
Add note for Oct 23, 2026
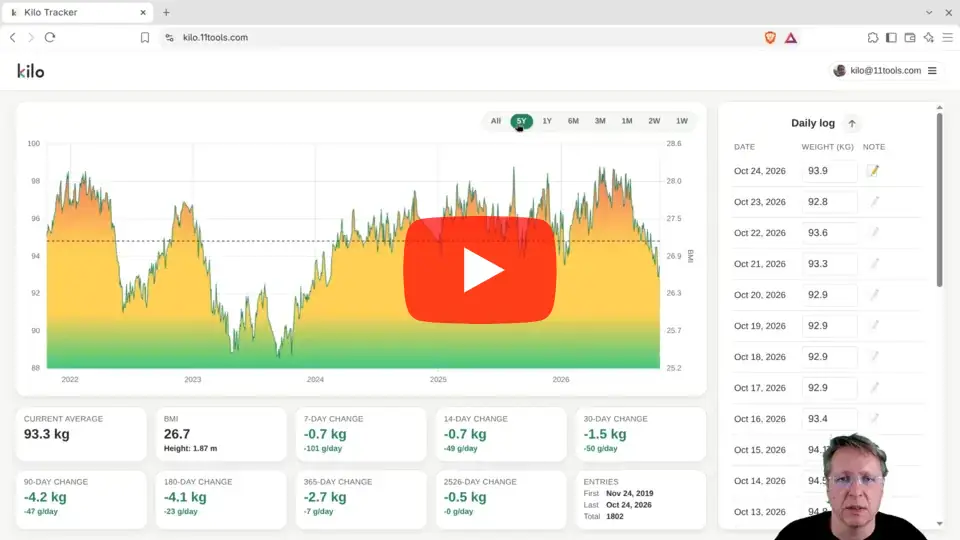(x=875, y=201)
